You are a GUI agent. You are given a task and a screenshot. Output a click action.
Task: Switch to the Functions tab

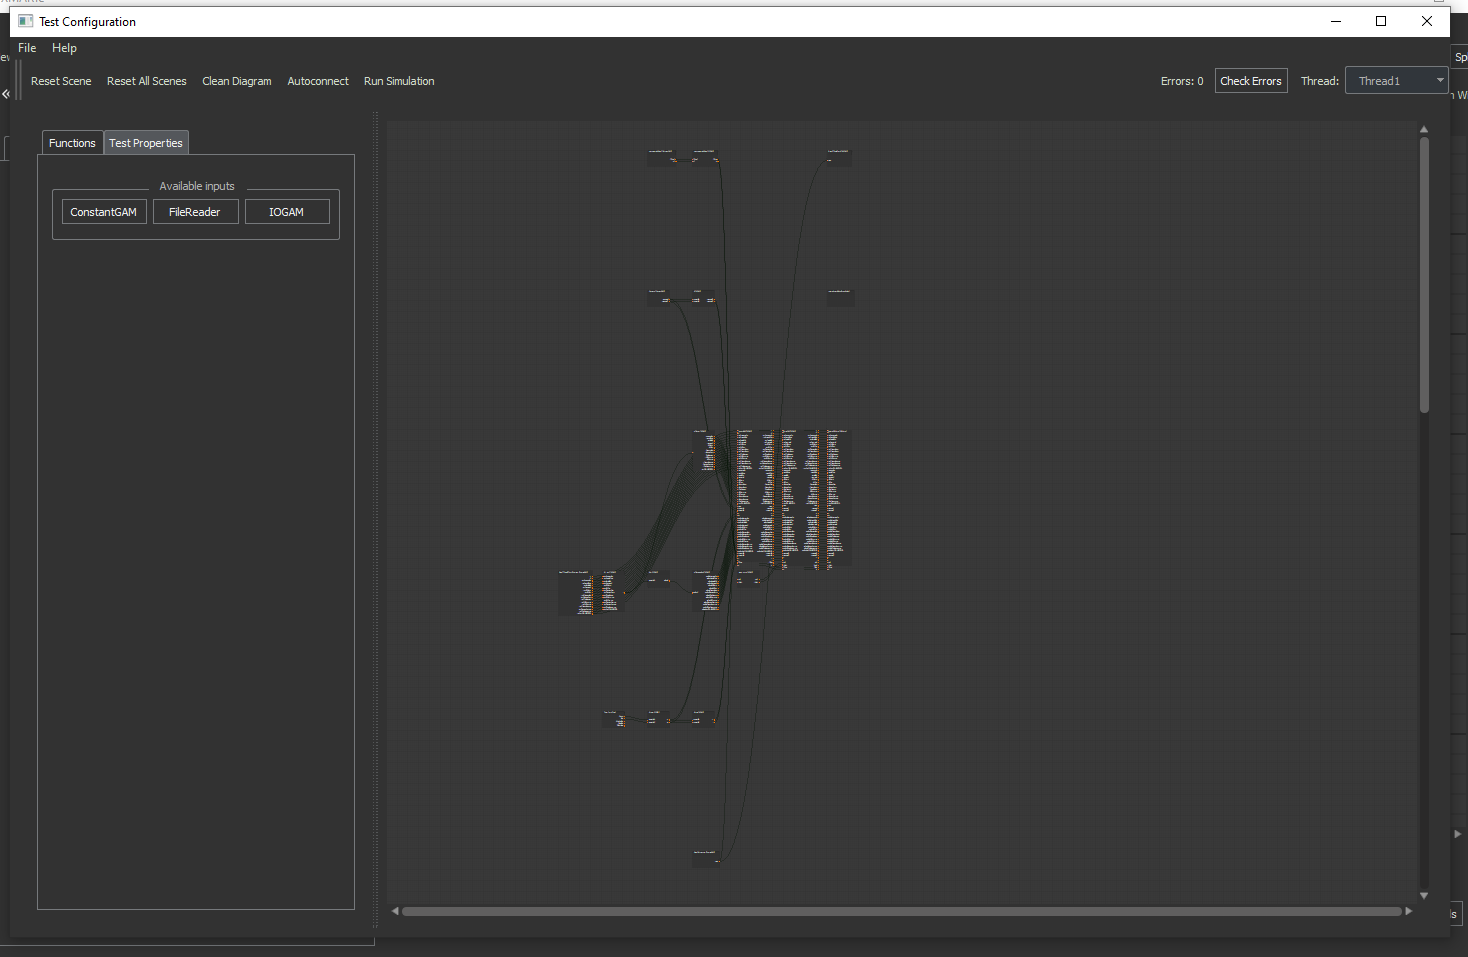tap(71, 142)
